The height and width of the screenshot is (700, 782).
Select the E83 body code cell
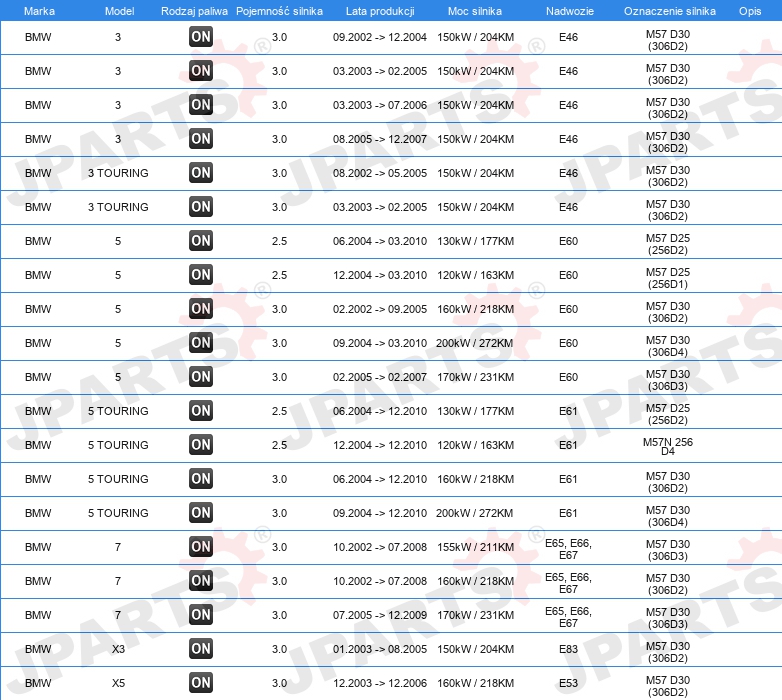pyautogui.click(x=569, y=649)
